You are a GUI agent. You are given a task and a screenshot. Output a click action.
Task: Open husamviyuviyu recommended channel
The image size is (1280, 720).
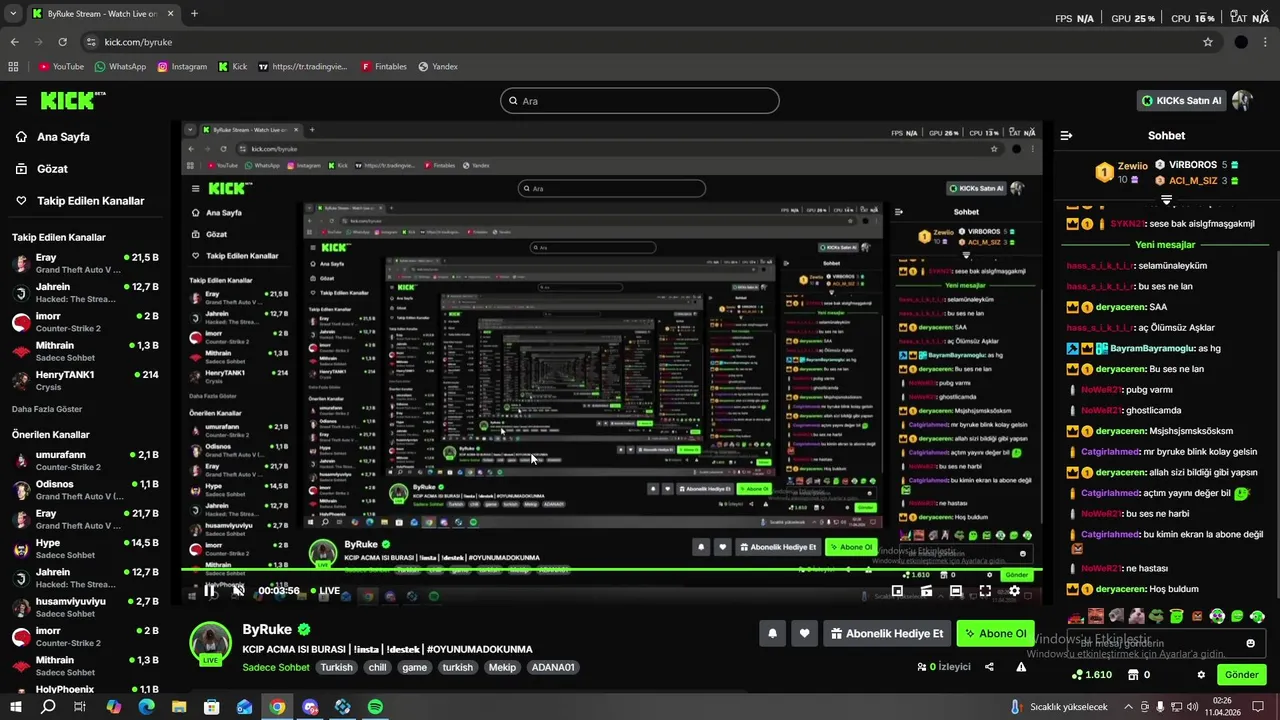tap(85, 607)
